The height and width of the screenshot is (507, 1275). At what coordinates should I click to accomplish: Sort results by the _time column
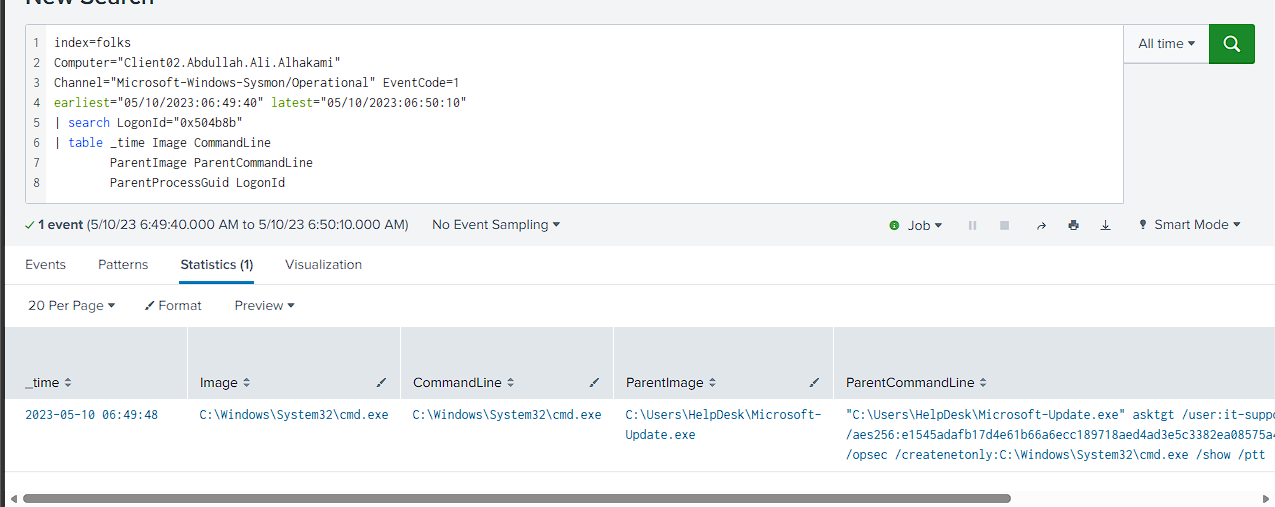click(48, 383)
